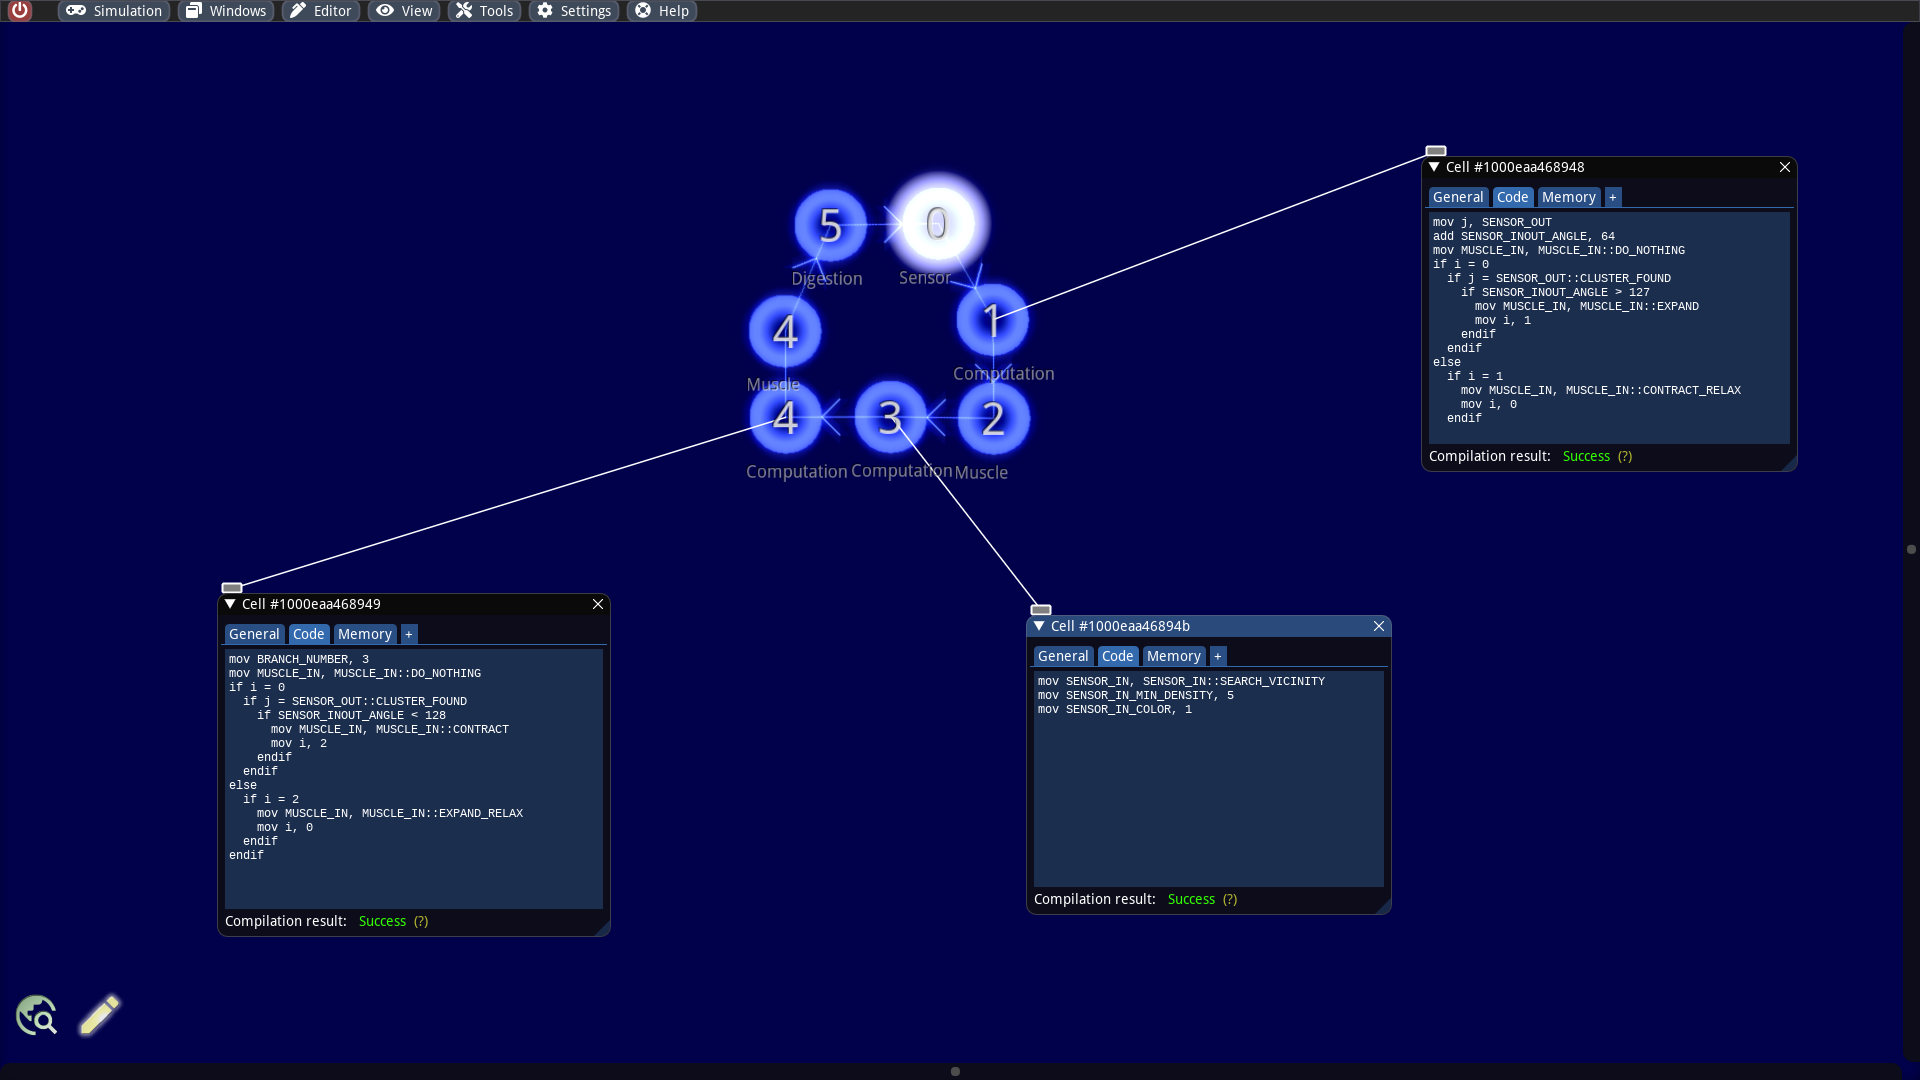Click the red power icon in menu bar
Image resolution: width=1920 pixels, height=1080 pixels.
pyautogui.click(x=19, y=10)
